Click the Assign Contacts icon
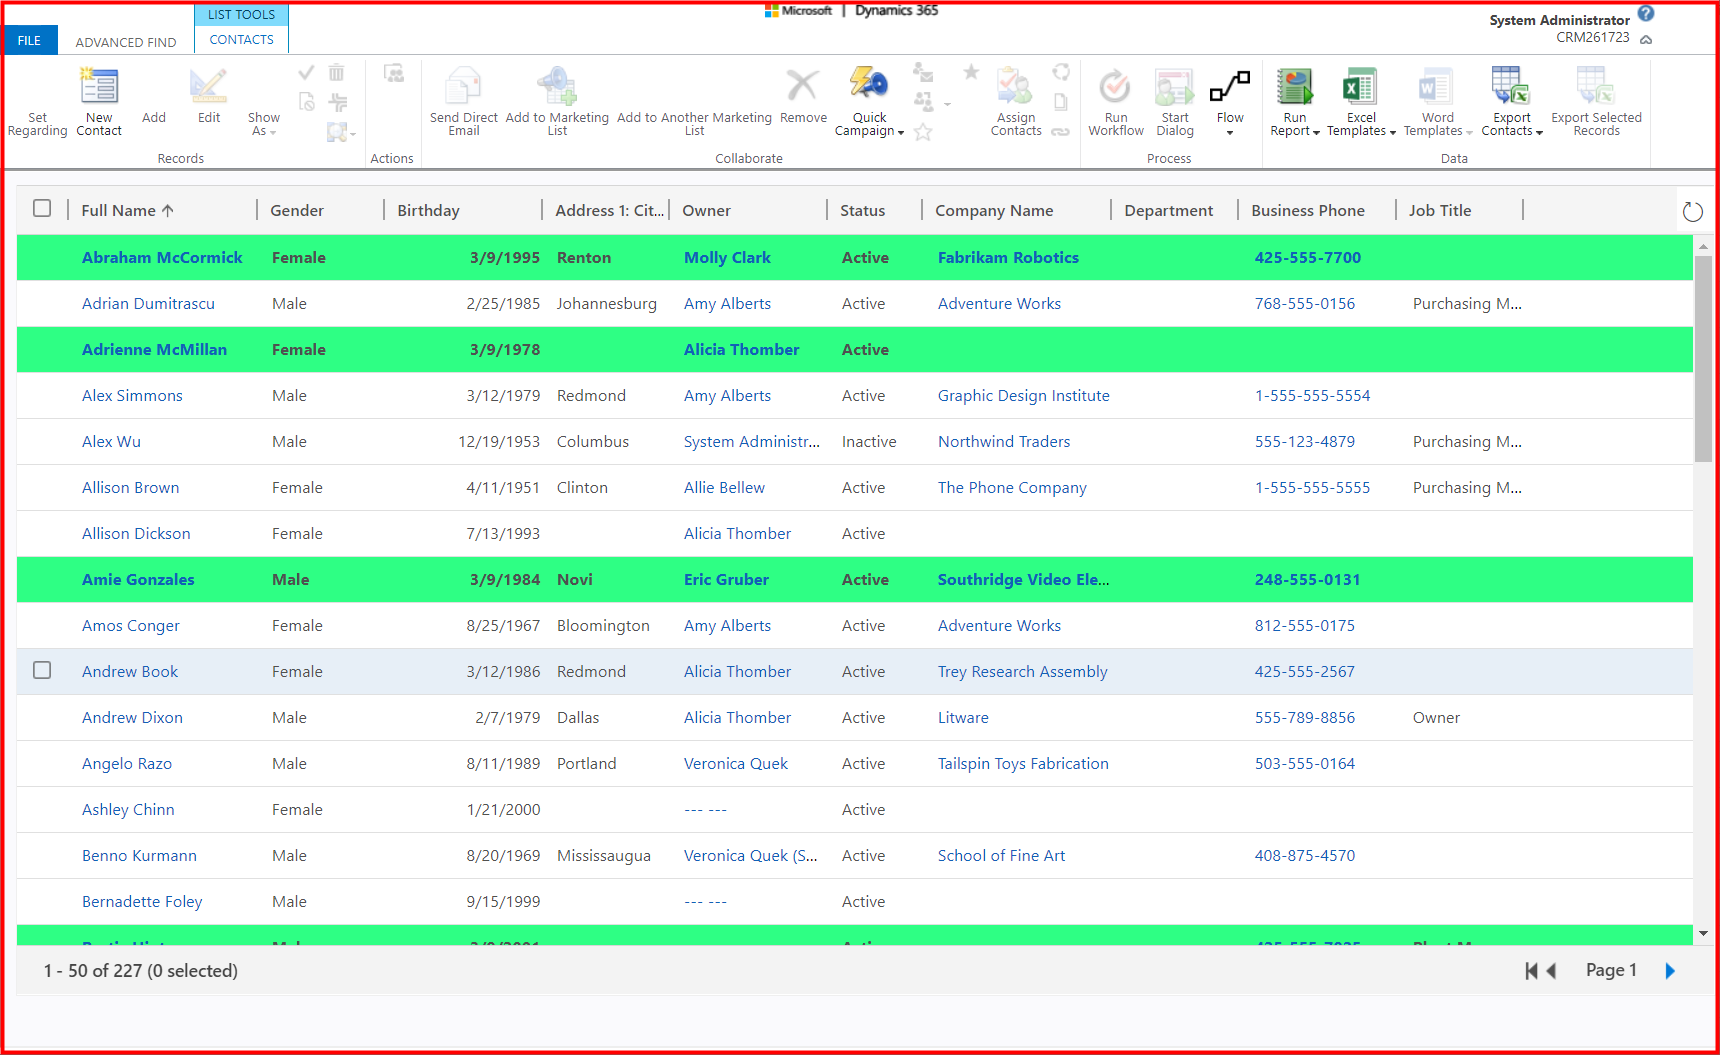Image resolution: width=1720 pixels, height=1055 pixels. tap(1015, 86)
